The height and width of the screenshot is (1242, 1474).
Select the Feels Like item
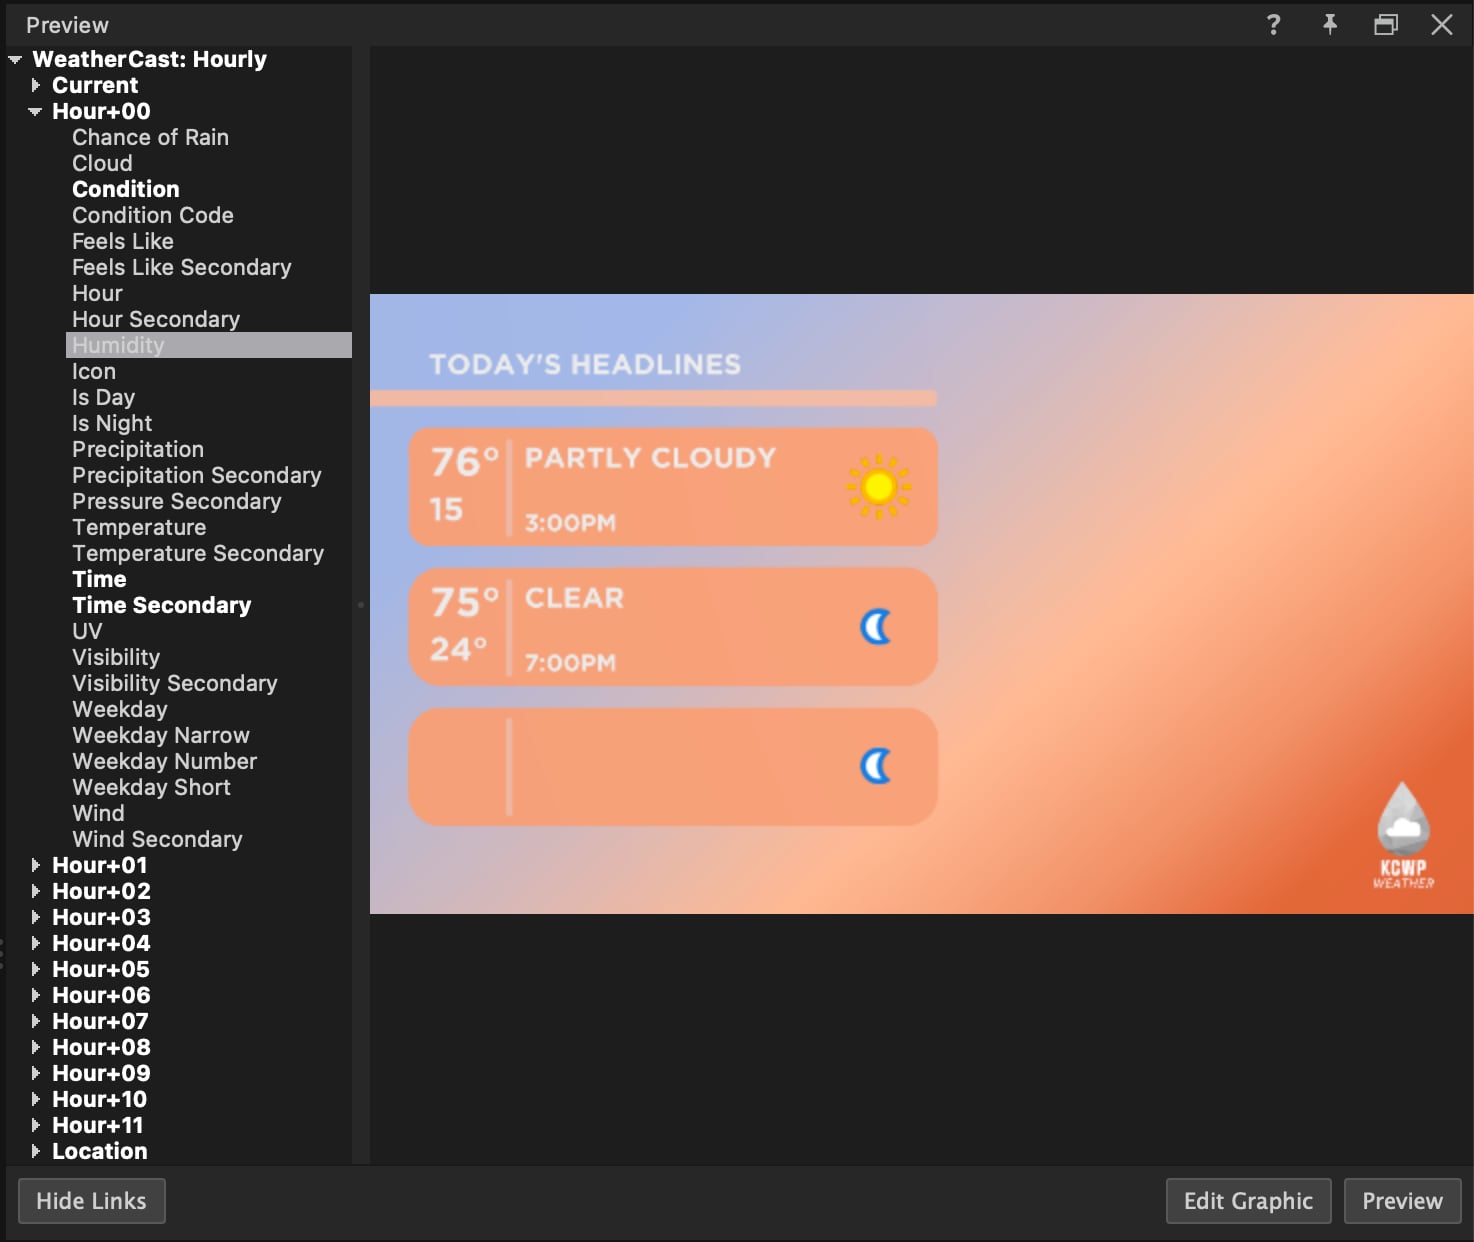tap(123, 242)
